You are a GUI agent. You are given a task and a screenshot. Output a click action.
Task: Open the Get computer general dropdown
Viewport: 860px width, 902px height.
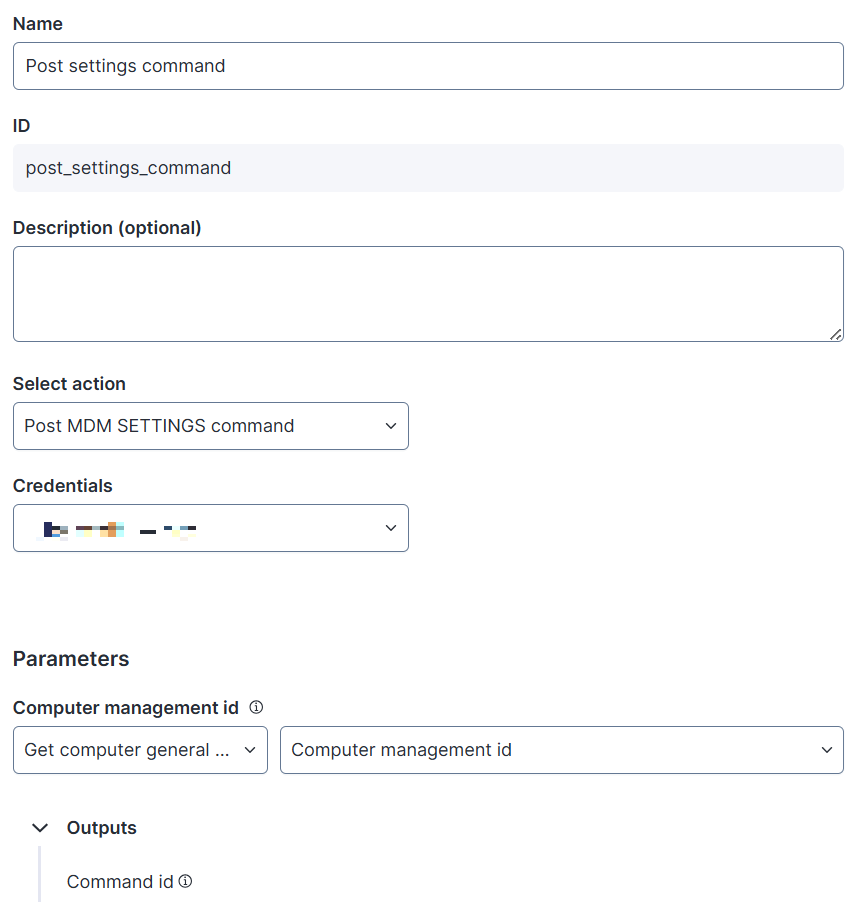coord(140,750)
